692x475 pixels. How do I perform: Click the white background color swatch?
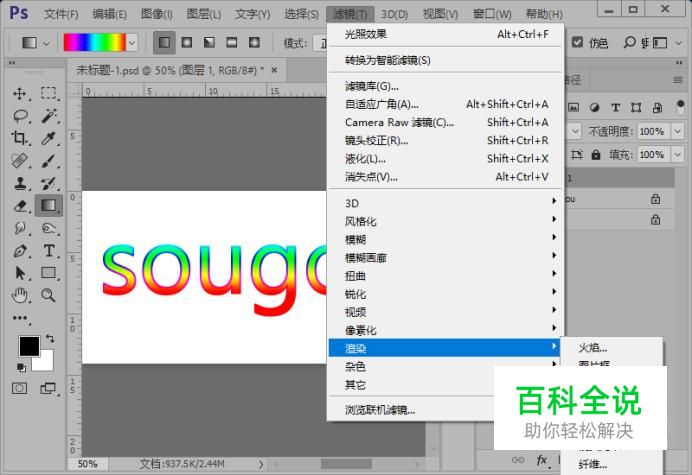(46, 363)
